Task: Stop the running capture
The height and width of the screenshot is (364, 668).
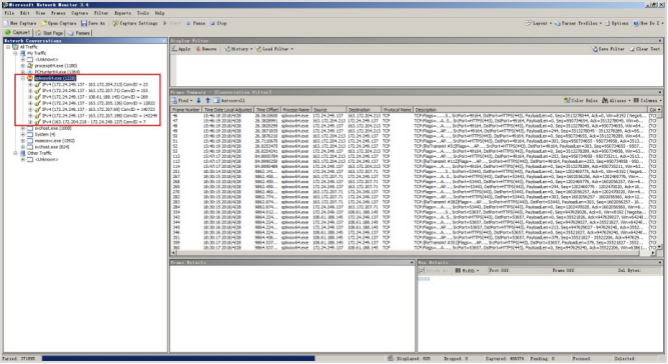Action: 219,23
